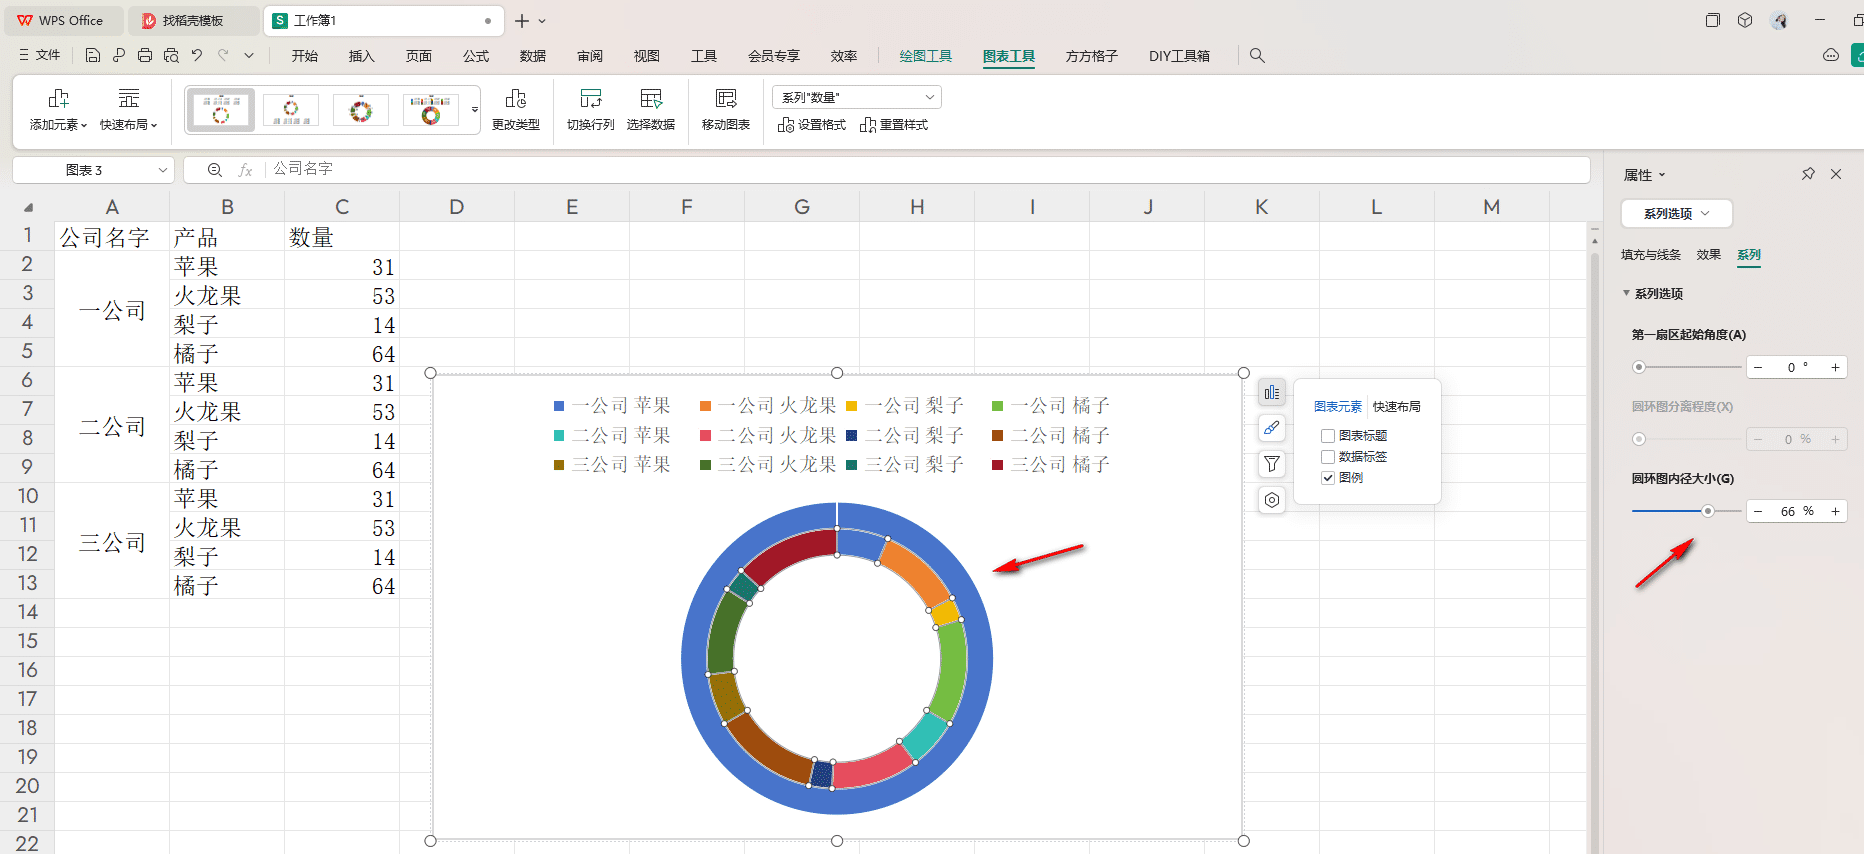The height and width of the screenshot is (854, 1864).
Task: Click 选择数据 select data icon
Action: click(x=651, y=98)
